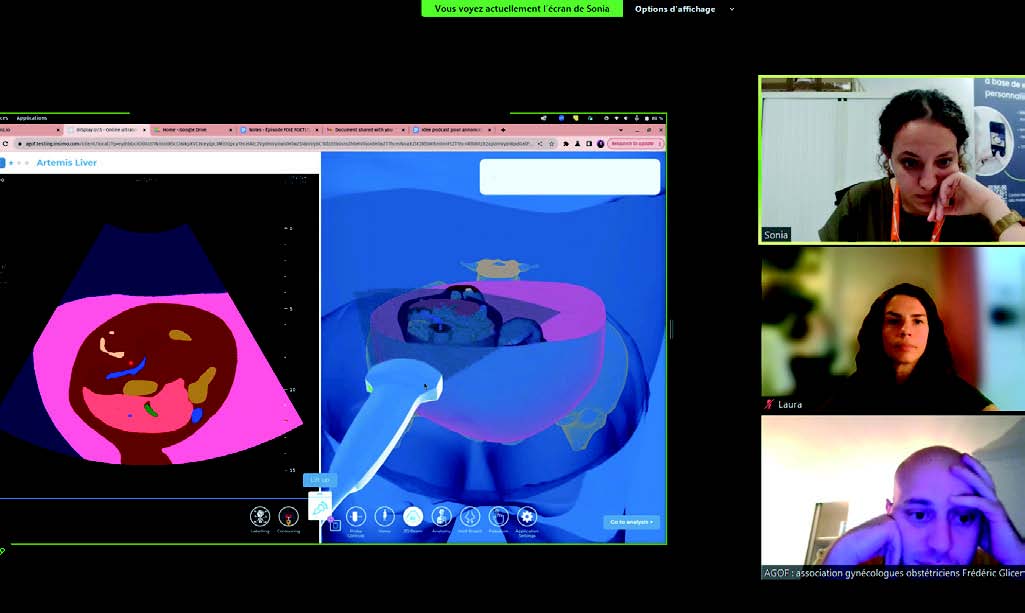Select Laura's video thumbnail
The height and width of the screenshot is (613, 1025).
[x=891, y=329]
